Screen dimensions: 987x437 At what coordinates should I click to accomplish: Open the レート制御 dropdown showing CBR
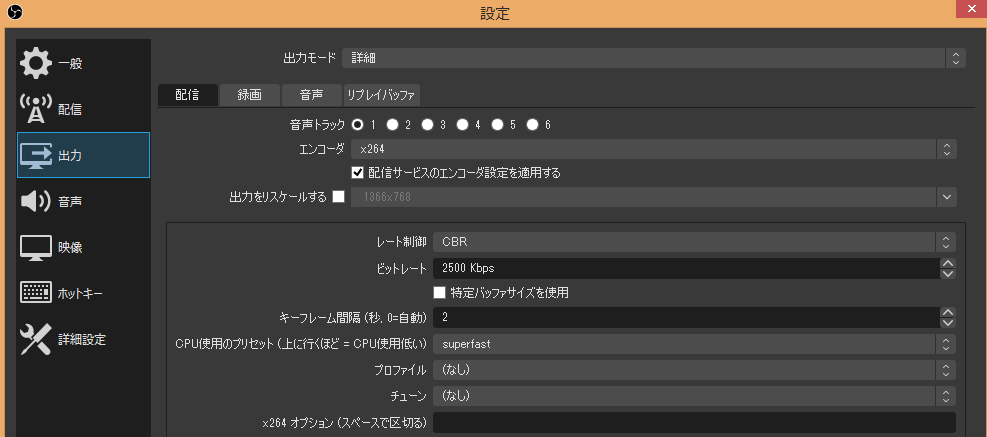tap(694, 242)
